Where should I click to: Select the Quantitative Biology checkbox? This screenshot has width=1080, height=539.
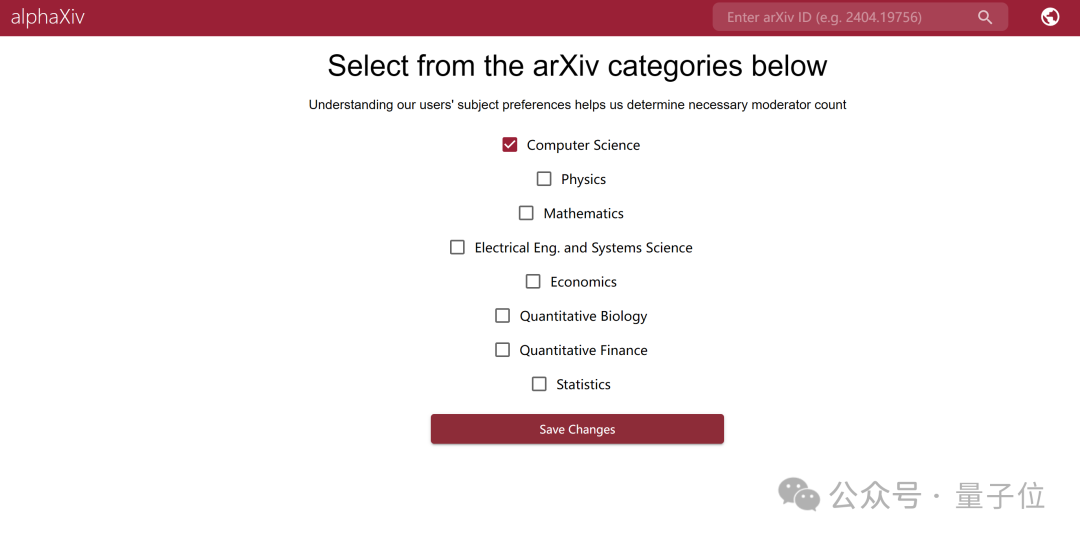[503, 315]
